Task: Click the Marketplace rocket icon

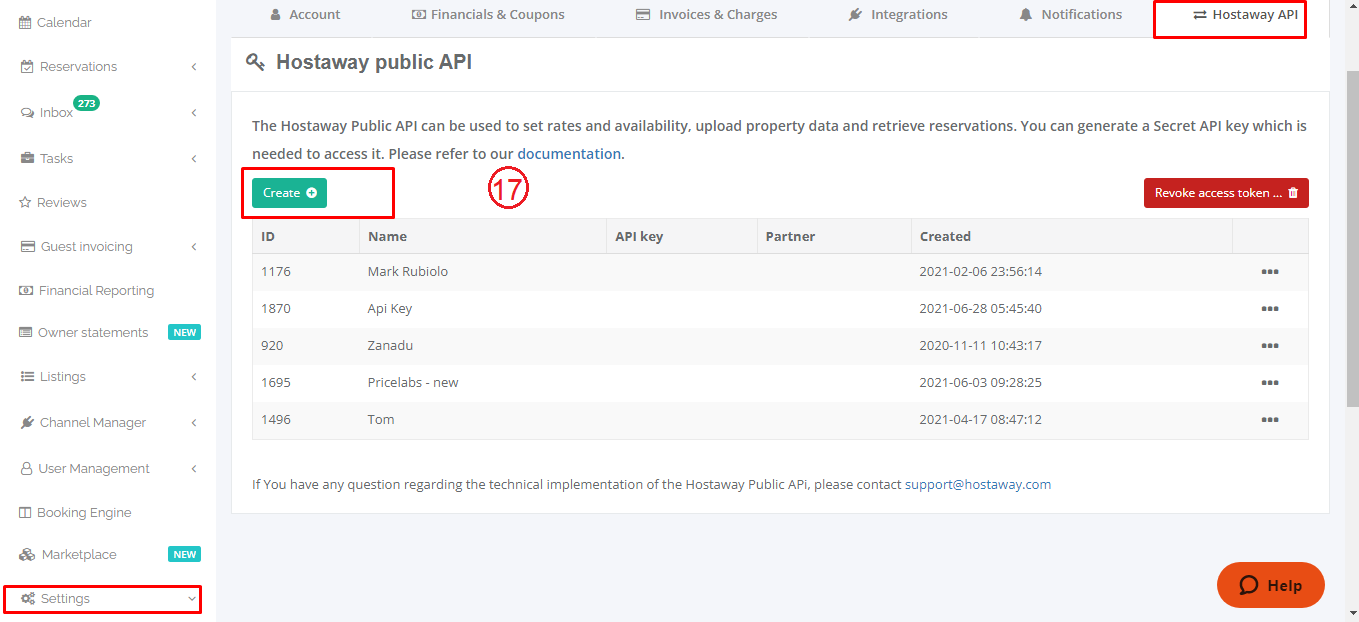Action: pos(27,554)
